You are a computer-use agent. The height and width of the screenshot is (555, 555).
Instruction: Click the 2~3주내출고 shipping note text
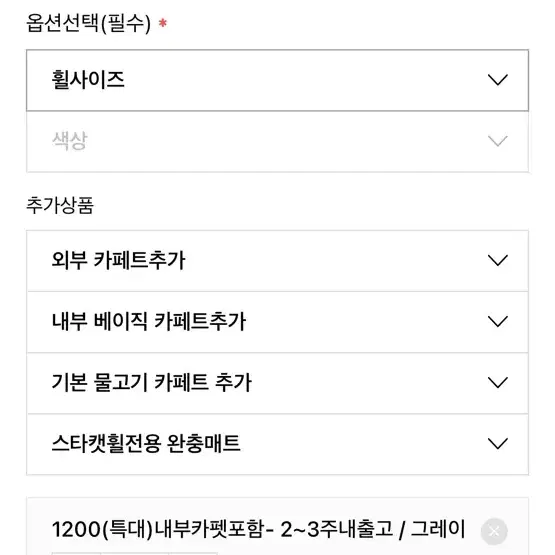pos(337,530)
